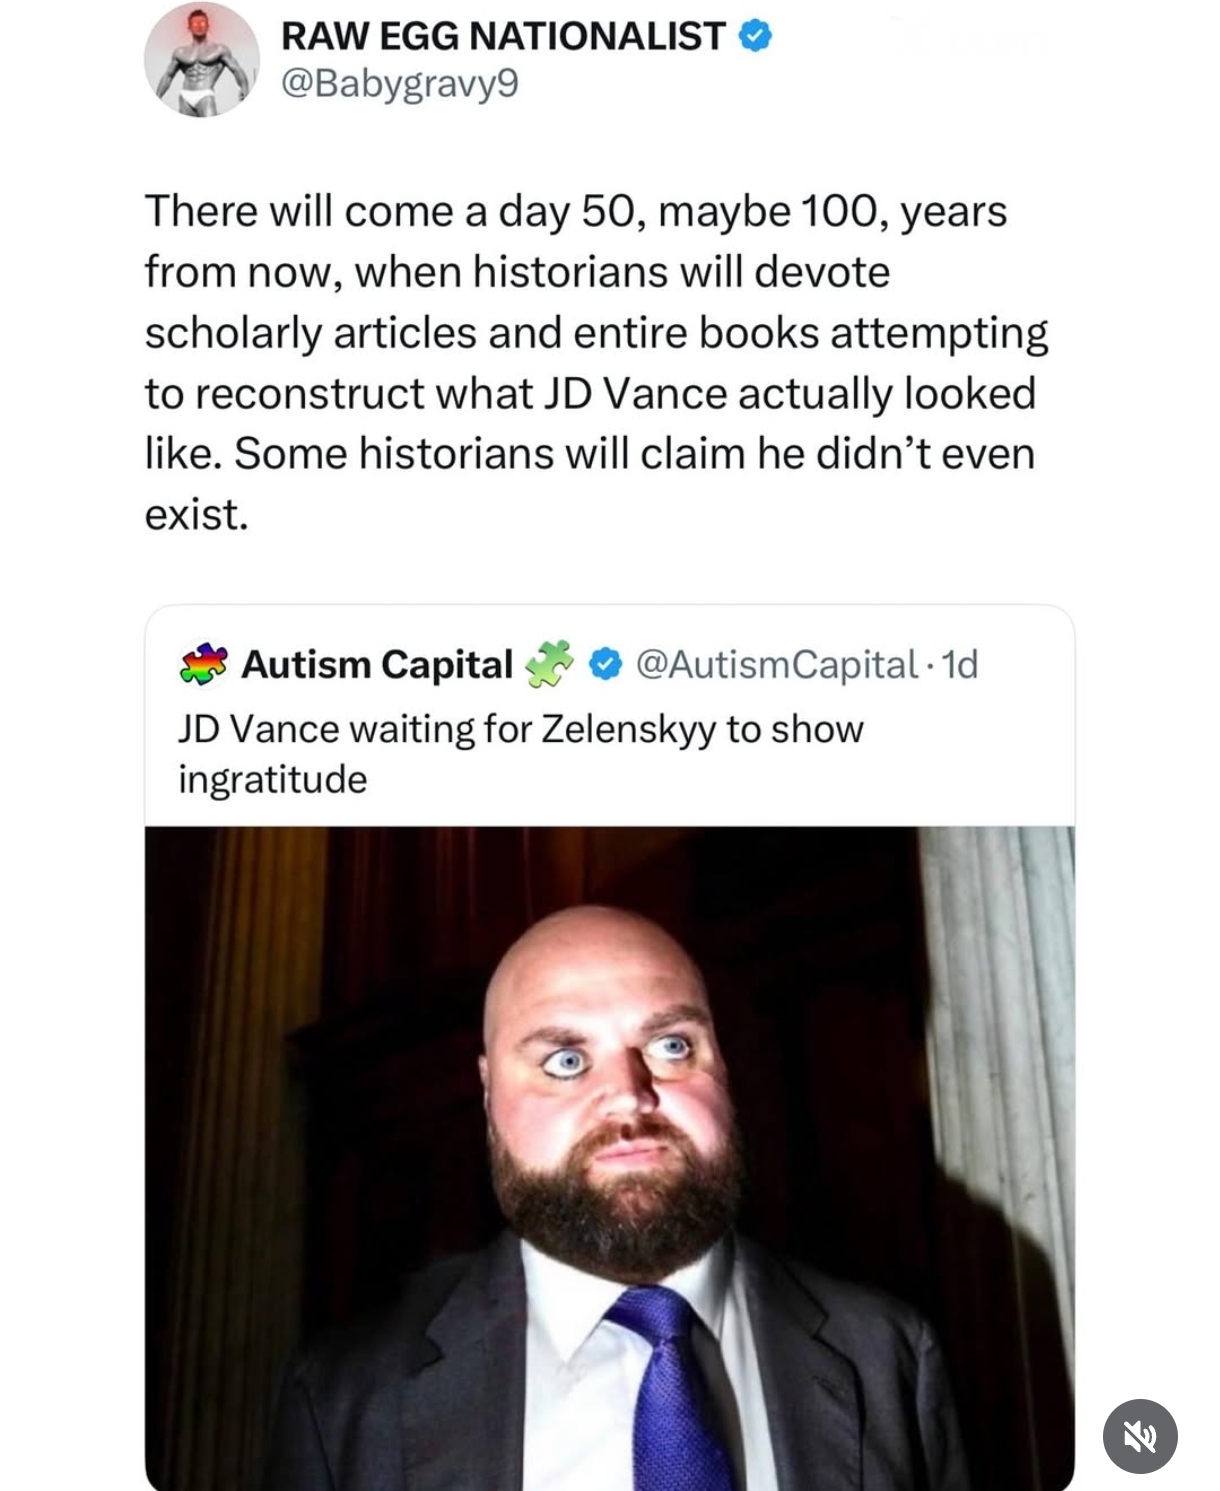Open the Autism Capital account name
Screen dimensions: 1220x1491
coord(377,664)
